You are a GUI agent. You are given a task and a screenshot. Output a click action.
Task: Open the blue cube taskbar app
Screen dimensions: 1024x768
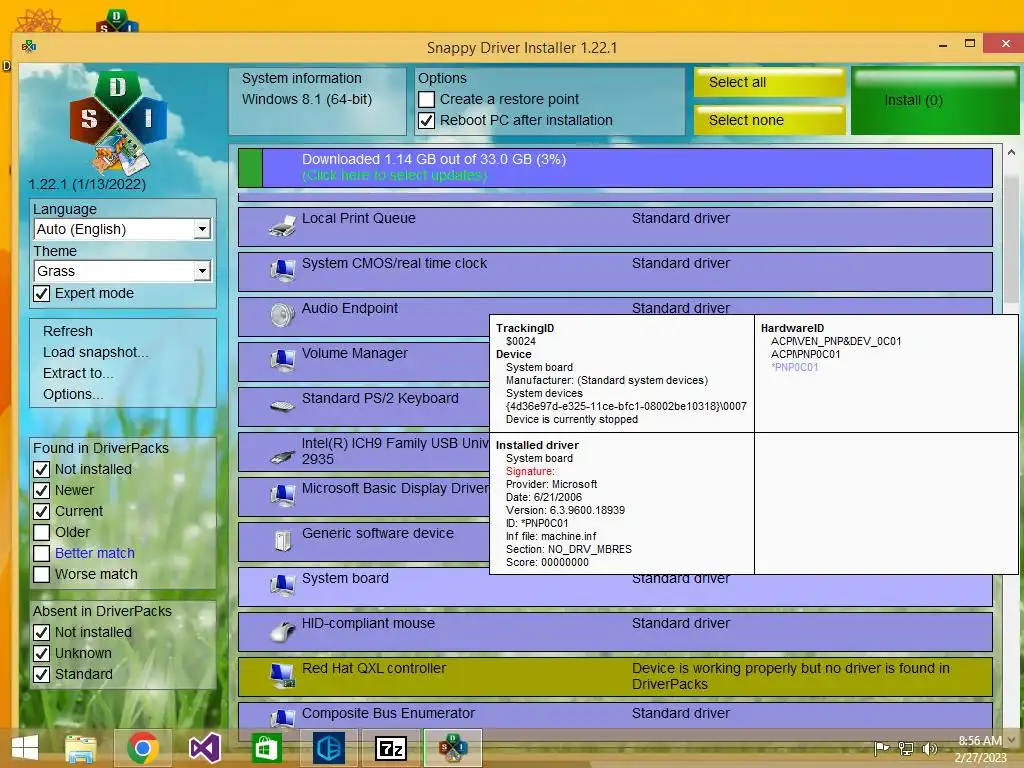pos(328,748)
